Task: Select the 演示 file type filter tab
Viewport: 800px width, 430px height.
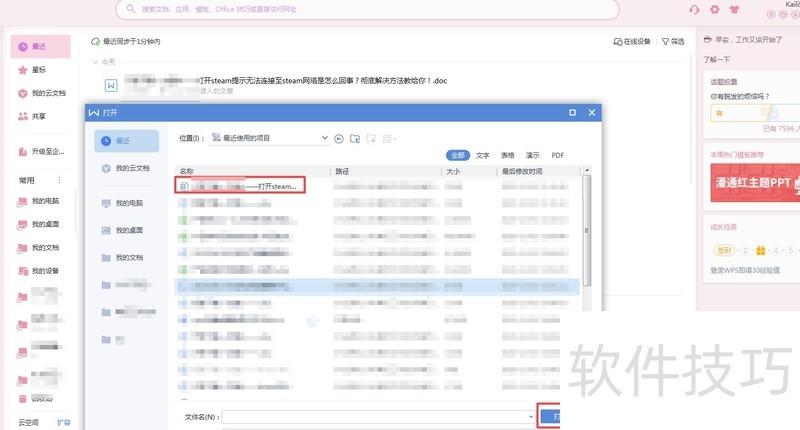Action: pyautogui.click(x=533, y=156)
